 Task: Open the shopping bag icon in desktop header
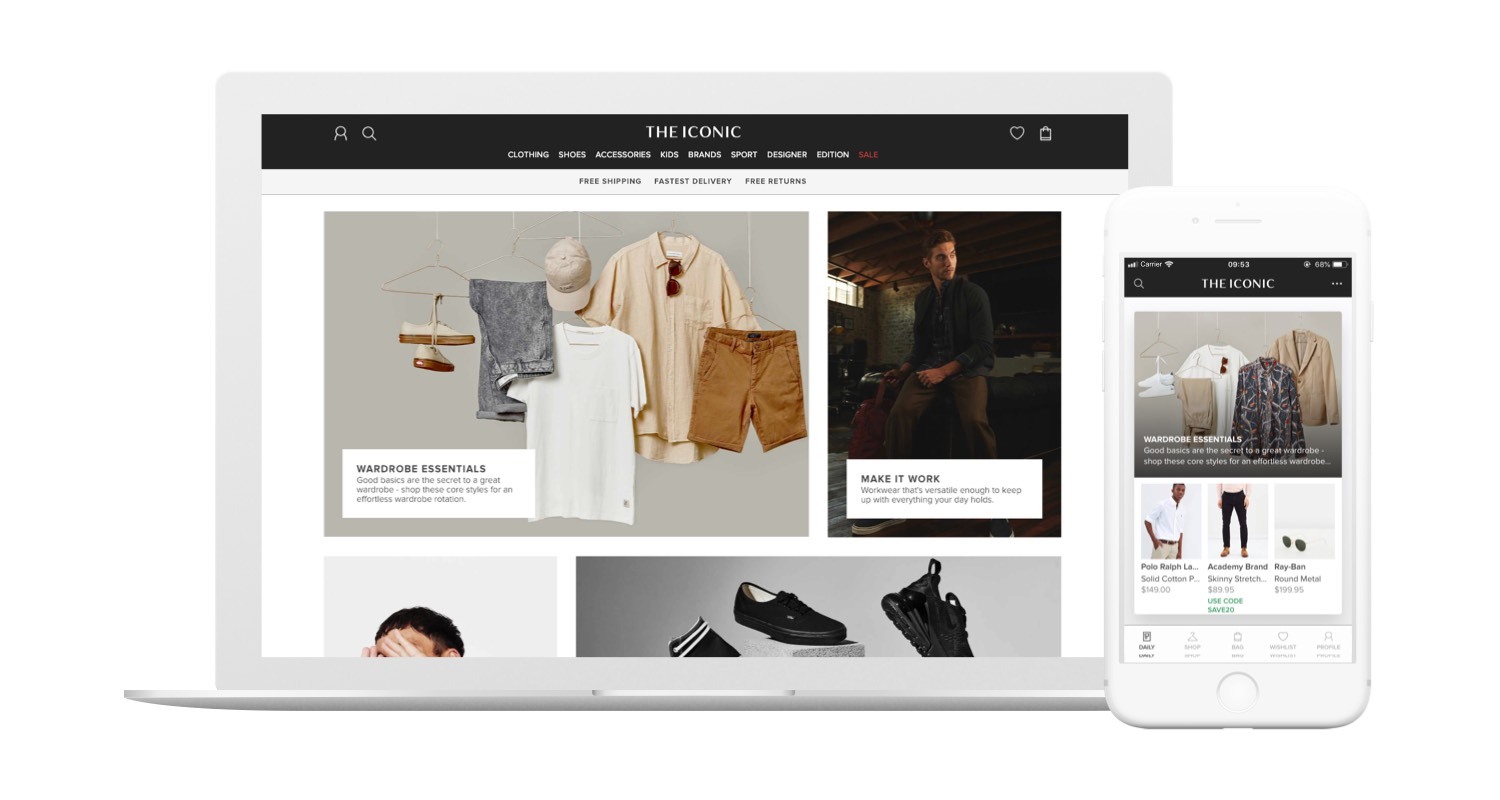tap(1046, 133)
